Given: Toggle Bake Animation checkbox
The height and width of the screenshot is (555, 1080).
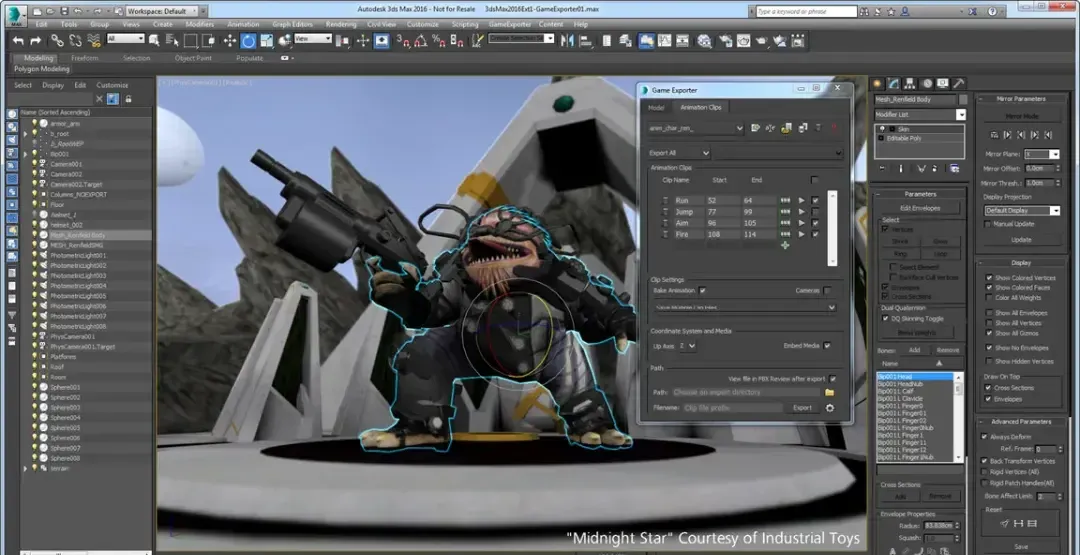Looking at the screenshot, I should coord(703,291).
